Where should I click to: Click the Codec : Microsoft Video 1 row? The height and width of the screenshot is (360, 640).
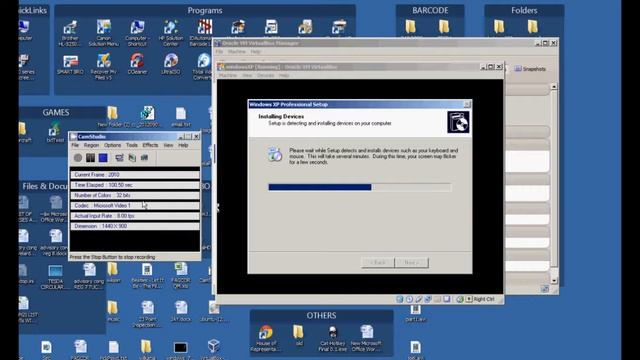[135, 206]
